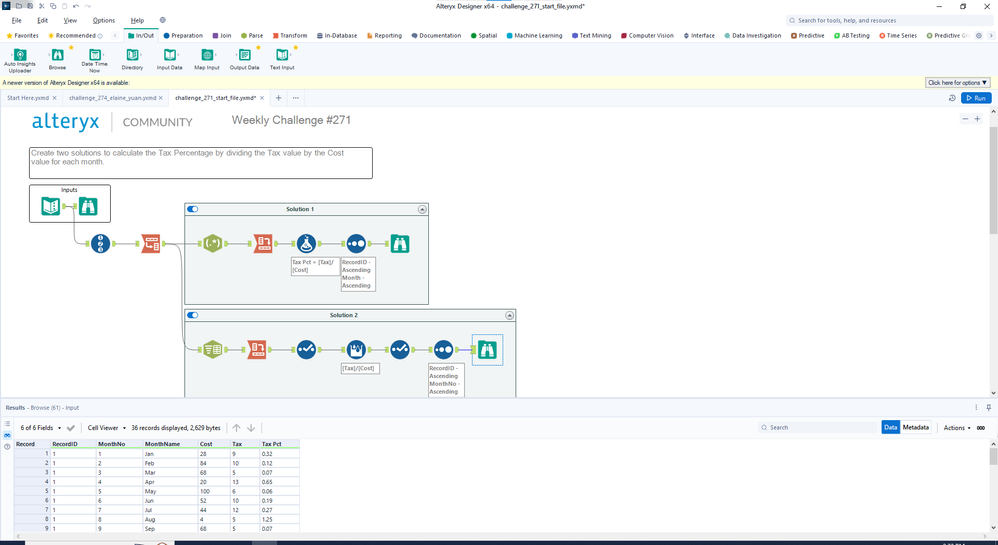Click the Cross Tab tool in Solution 2

[257, 350]
